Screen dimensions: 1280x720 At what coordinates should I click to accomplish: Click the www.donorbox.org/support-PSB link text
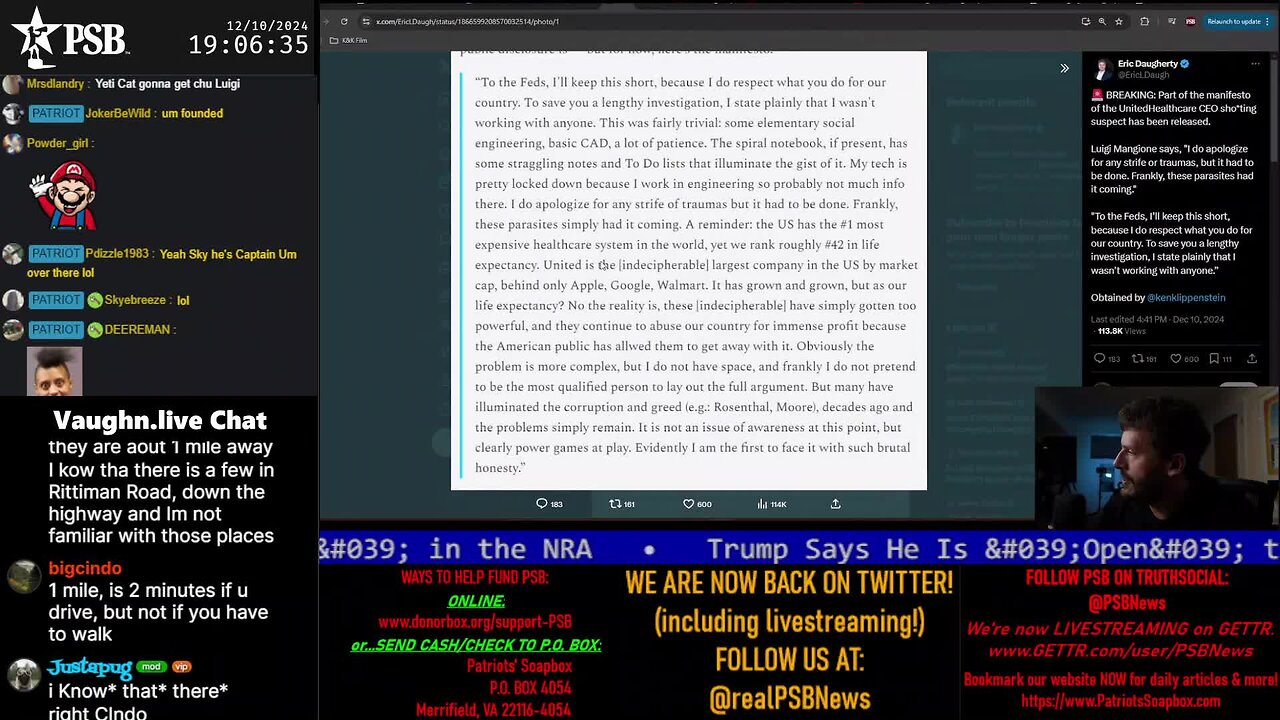pyautogui.click(x=475, y=621)
